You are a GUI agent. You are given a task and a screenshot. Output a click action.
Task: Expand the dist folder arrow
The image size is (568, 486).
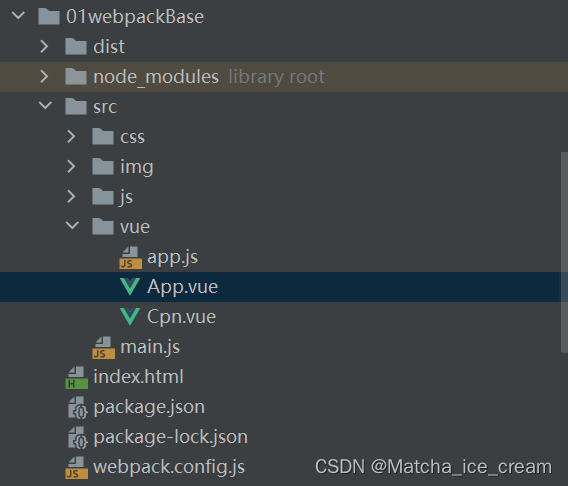point(44,46)
